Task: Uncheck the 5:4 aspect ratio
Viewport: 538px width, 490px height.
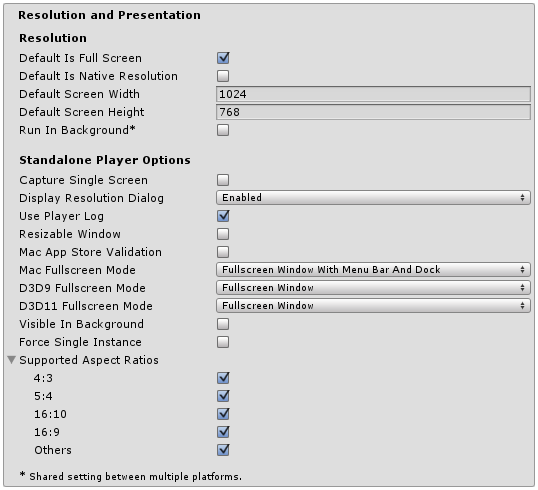Action: [223, 396]
